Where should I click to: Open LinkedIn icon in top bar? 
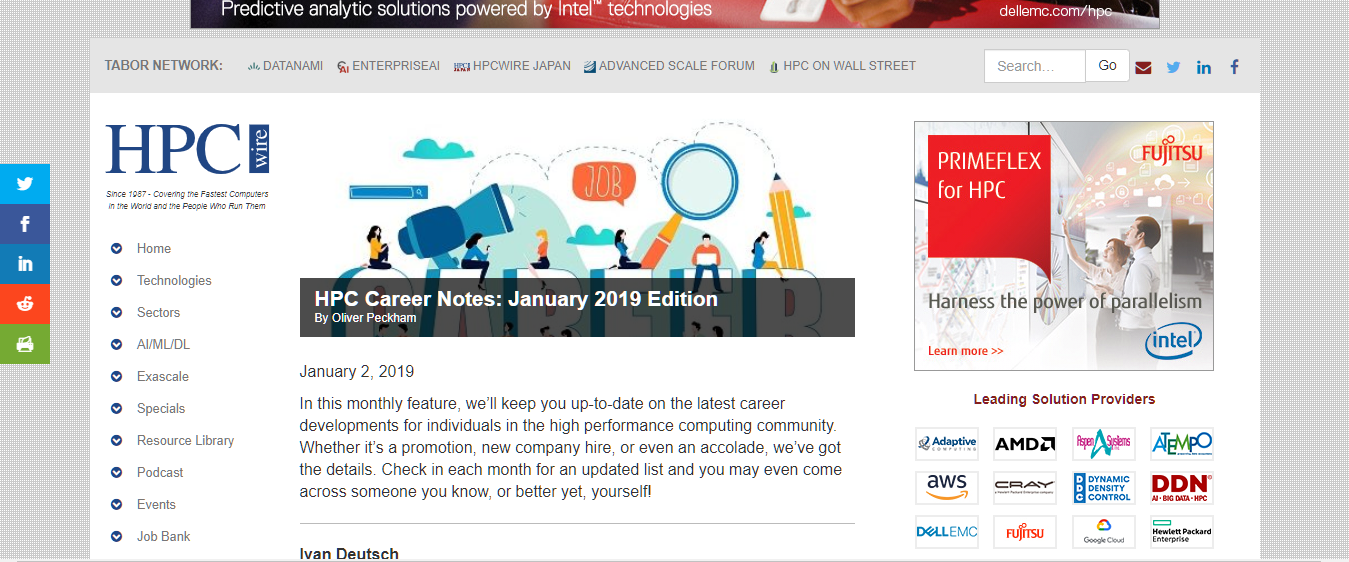coord(1204,67)
